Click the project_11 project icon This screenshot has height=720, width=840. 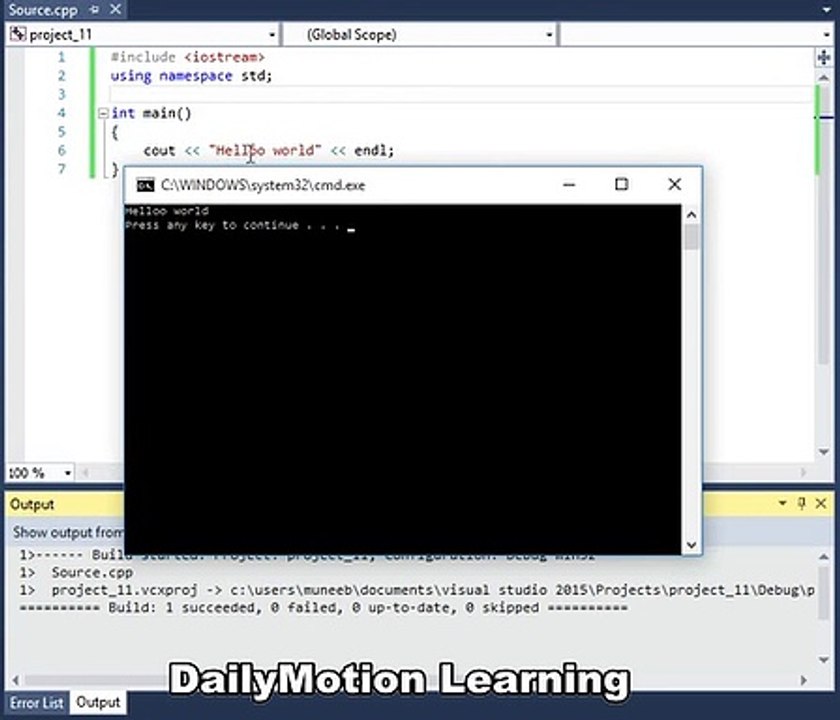tap(18, 35)
